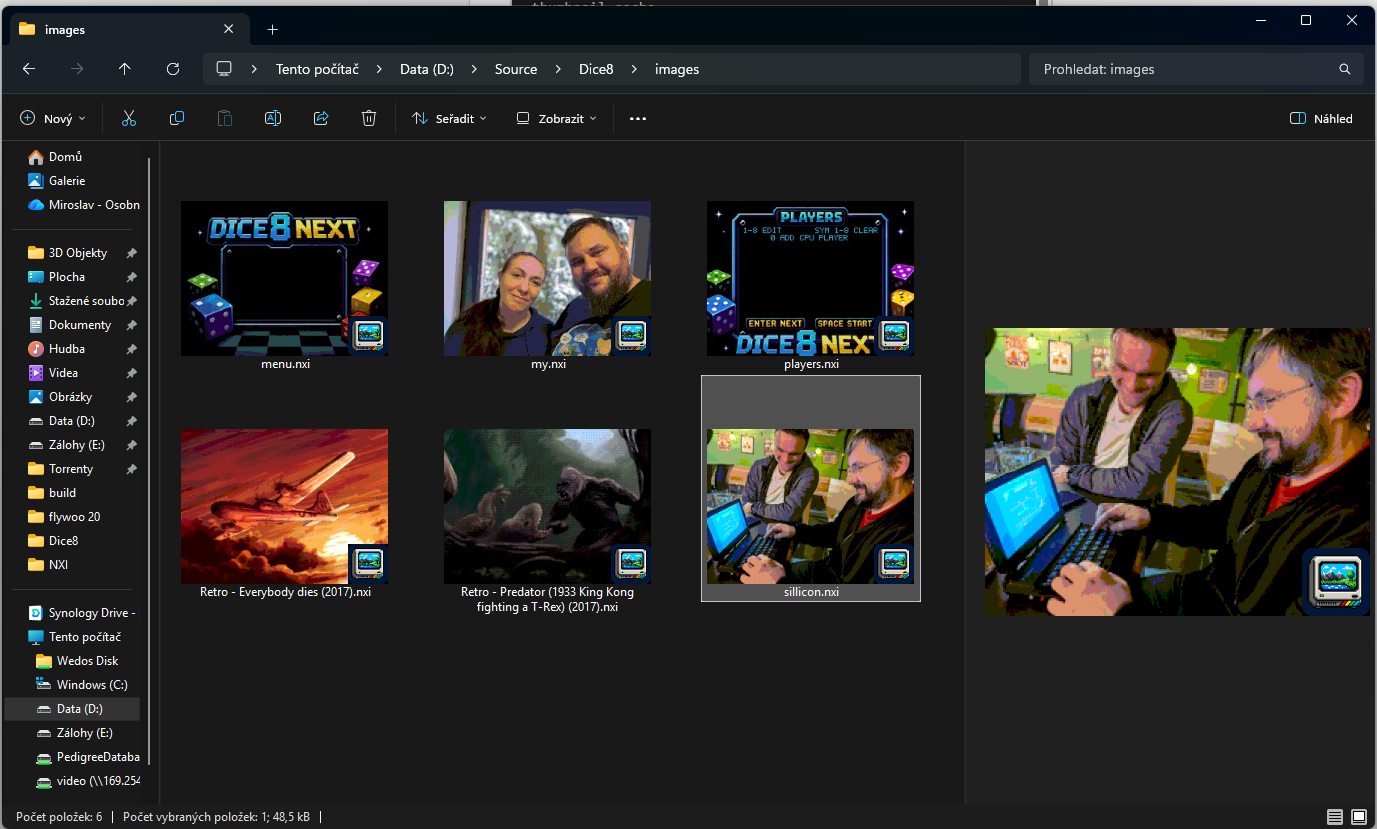This screenshot has width=1377, height=829.
Task: Select the images tab in title bar
Action: [128, 30]
